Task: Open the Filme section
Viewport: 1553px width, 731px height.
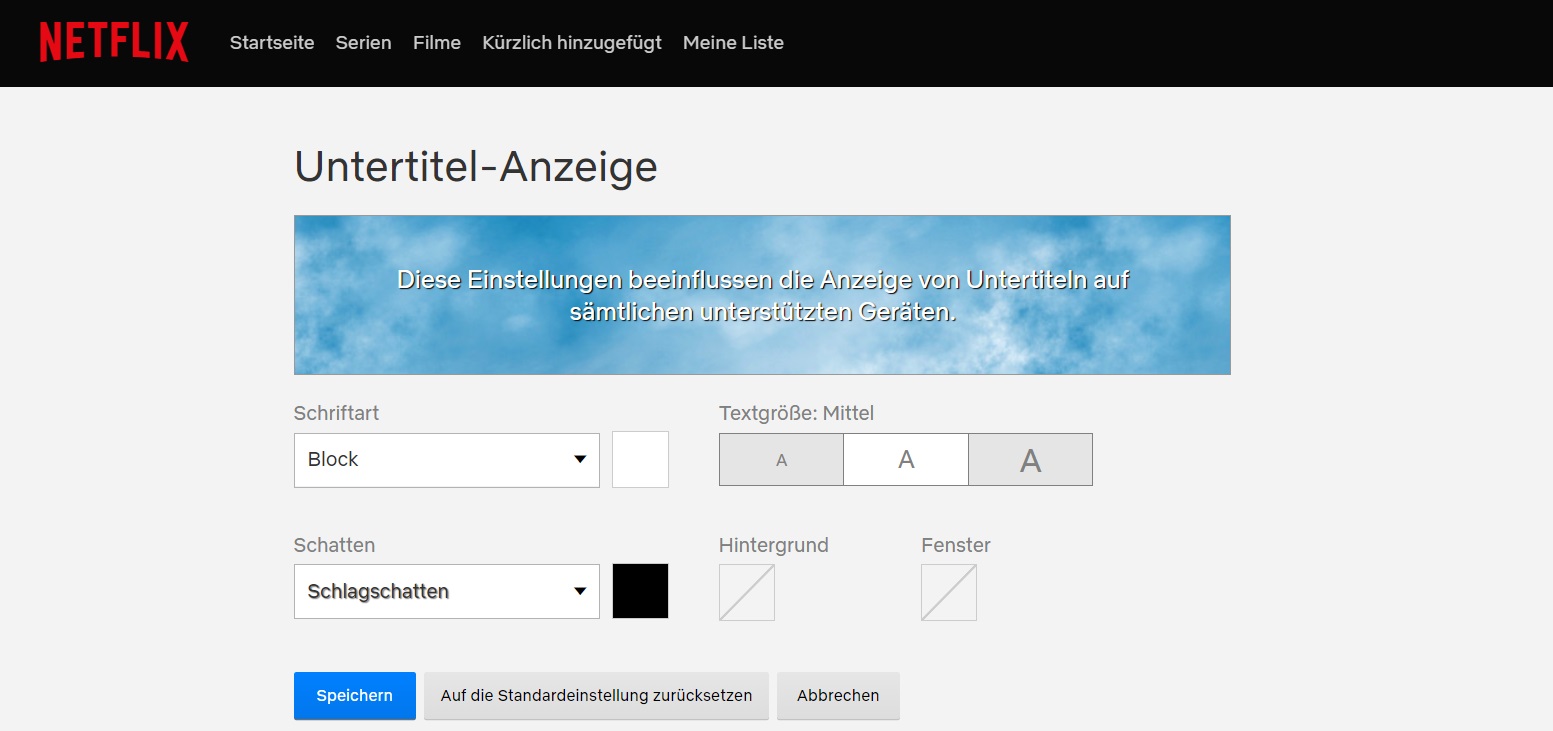Action: tap(437, 43)
